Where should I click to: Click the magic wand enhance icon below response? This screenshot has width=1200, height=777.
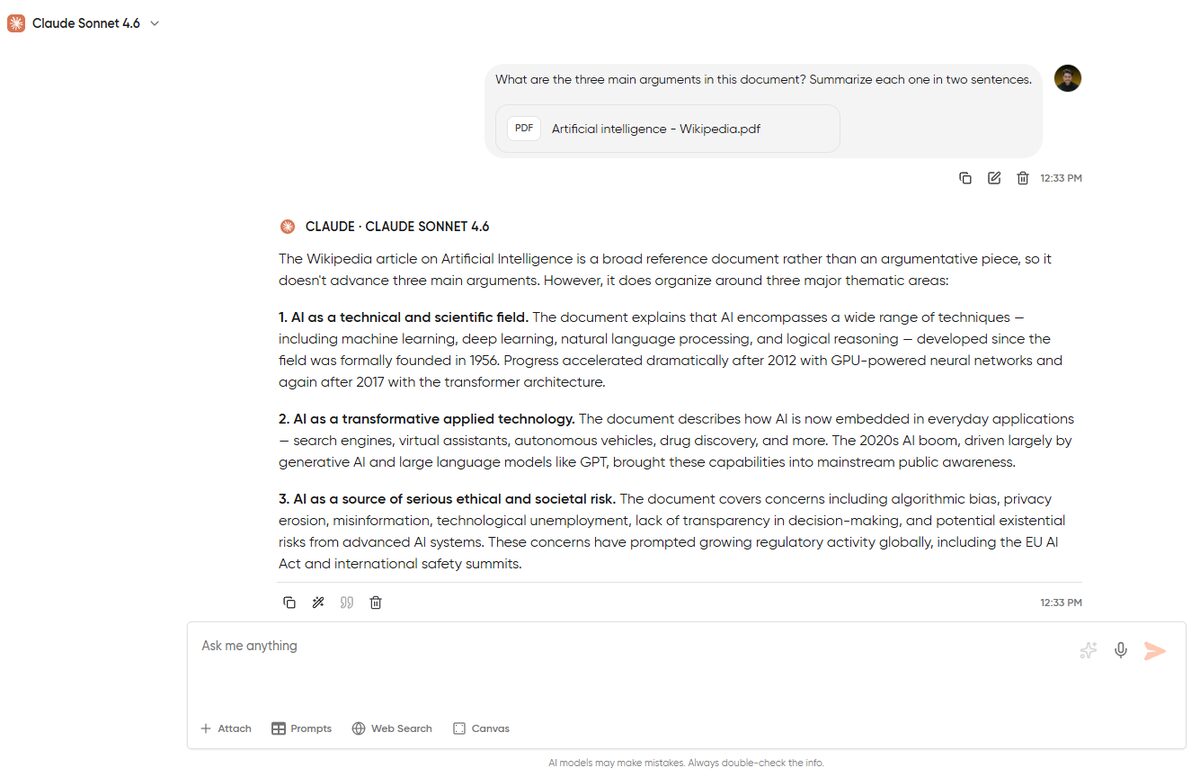318,602
